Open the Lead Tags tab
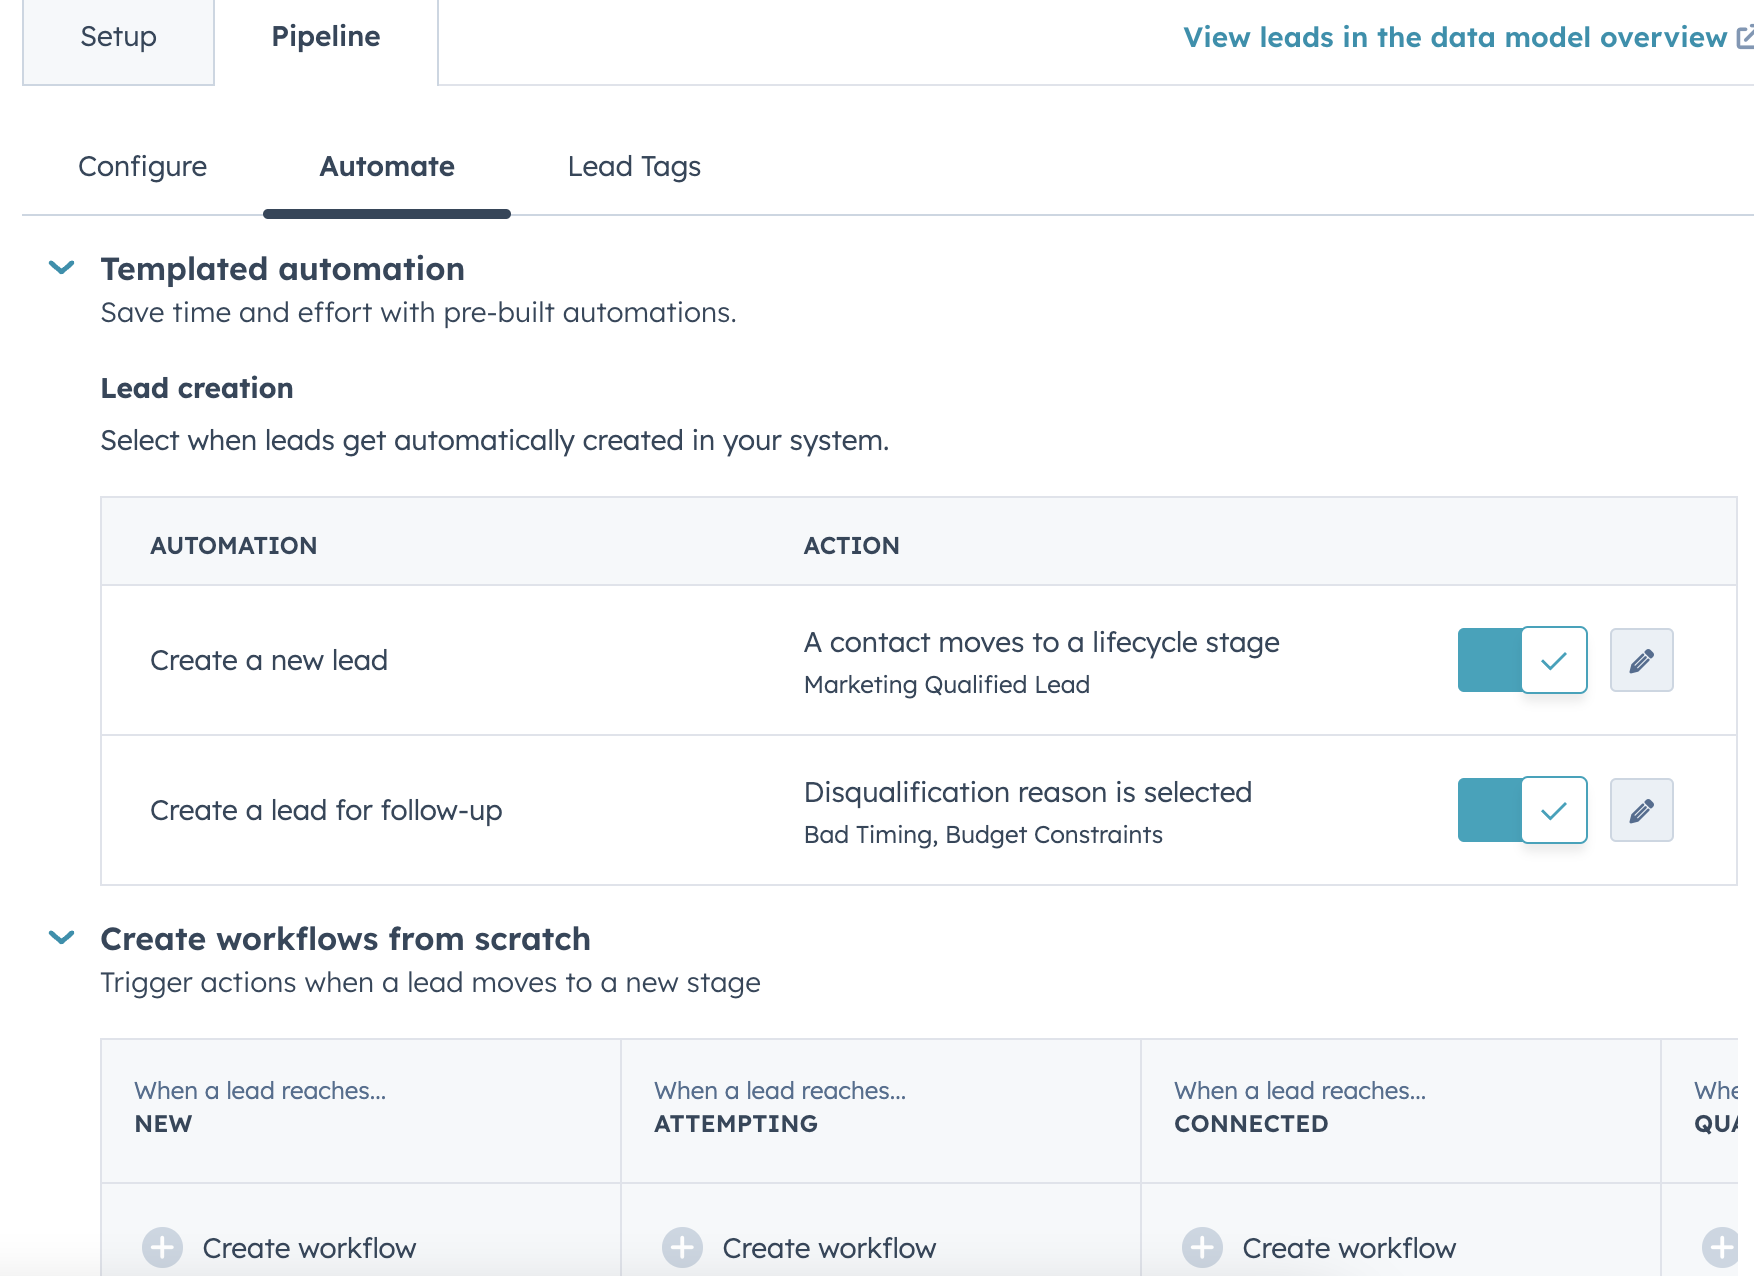Image resolution: width=1754 pixels, height=1276 pixels. point(634,167)
